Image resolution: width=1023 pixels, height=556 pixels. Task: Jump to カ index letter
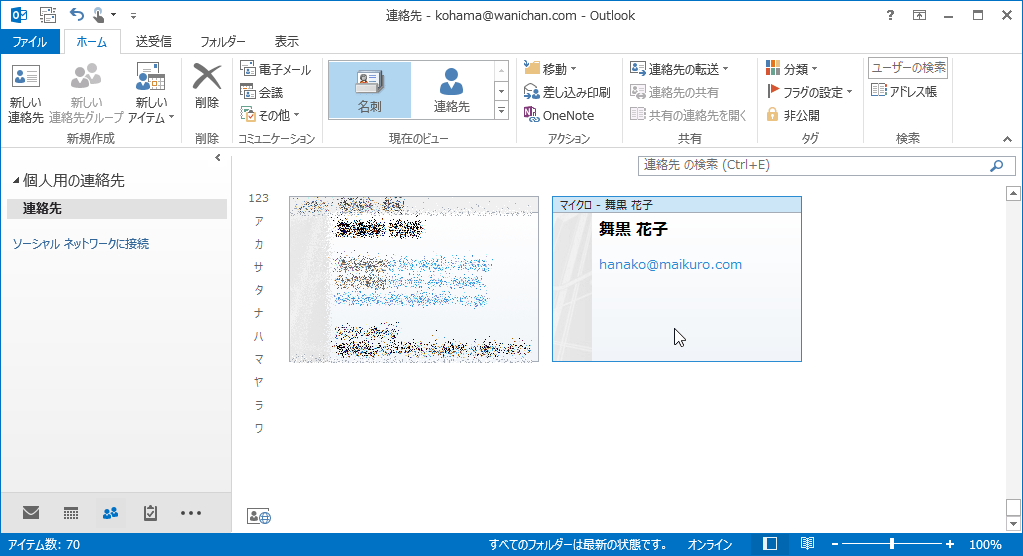pos(258,244)
